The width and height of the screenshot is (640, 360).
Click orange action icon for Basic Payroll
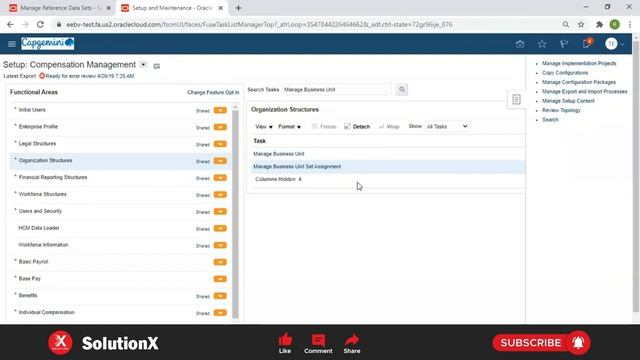point(220,262)
